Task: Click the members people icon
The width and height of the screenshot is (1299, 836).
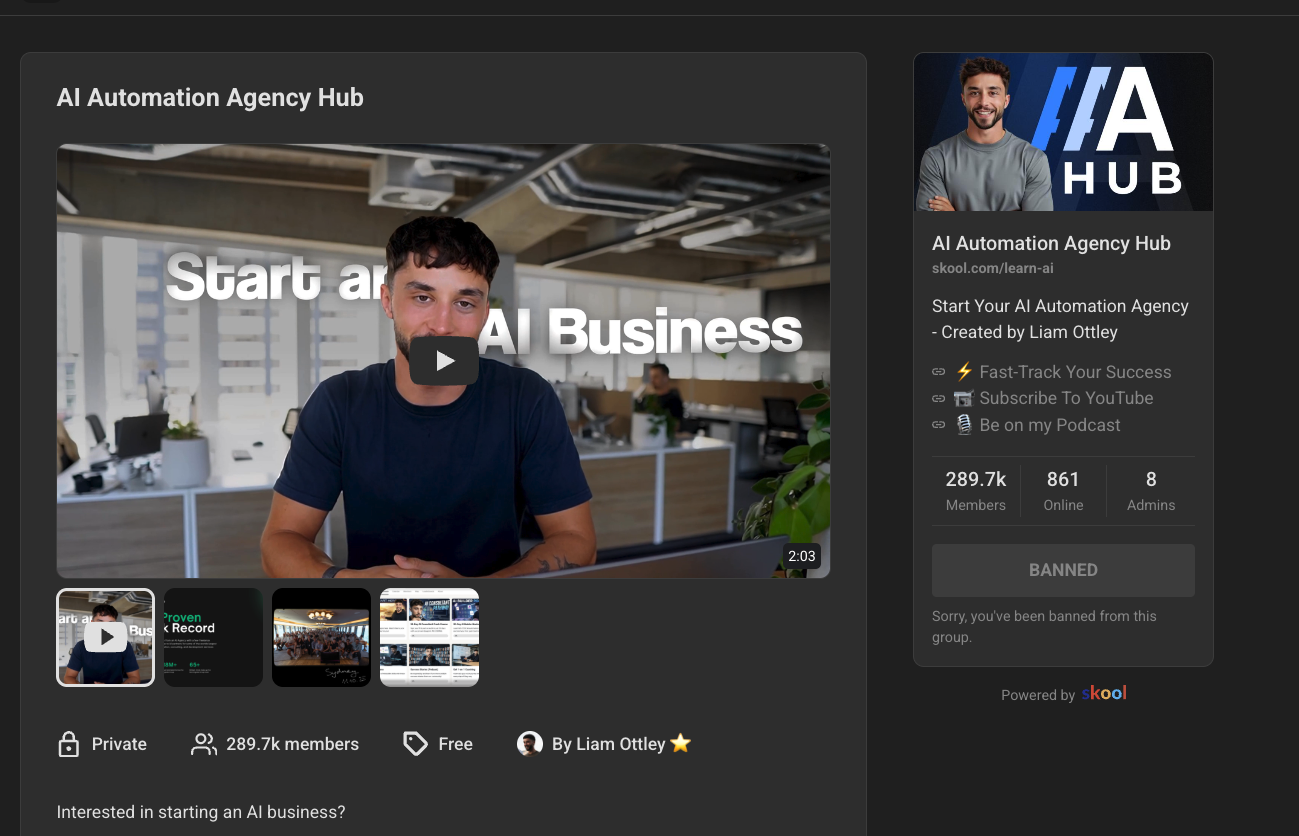Action: [x=204, y=744]
